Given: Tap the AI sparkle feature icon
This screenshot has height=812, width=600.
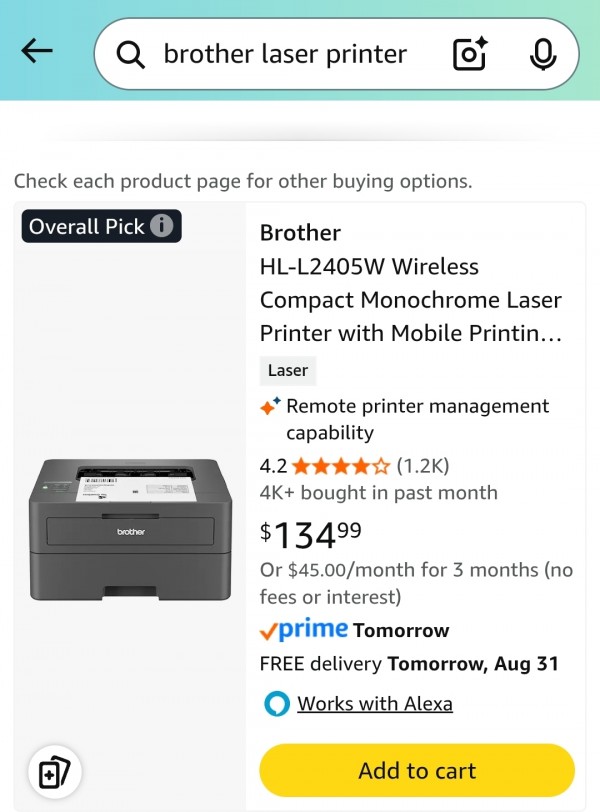Looking at the screenshot, I should (x=270, y=406).
